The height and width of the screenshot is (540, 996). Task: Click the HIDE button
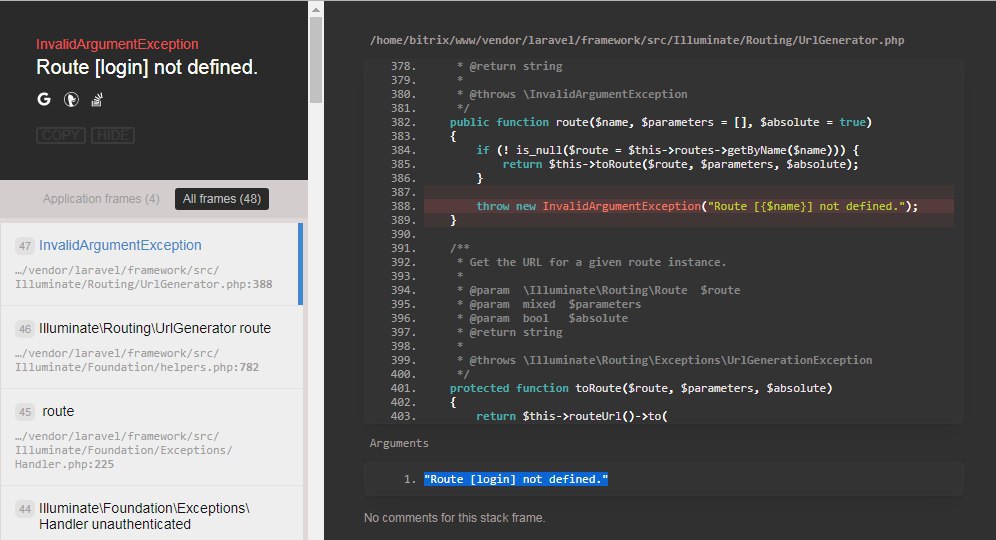coord(113,135)
